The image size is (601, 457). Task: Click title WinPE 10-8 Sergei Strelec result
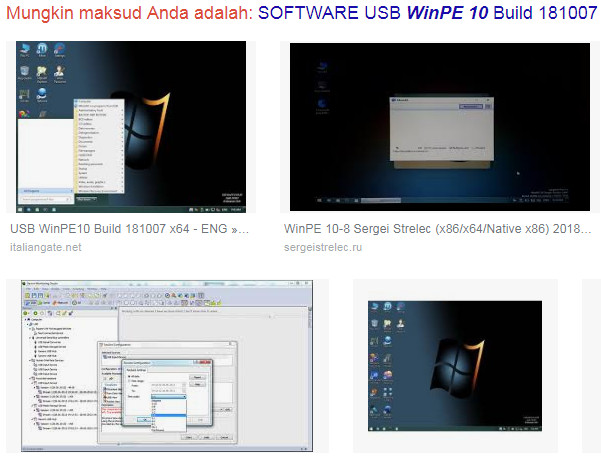click(437, 229)
